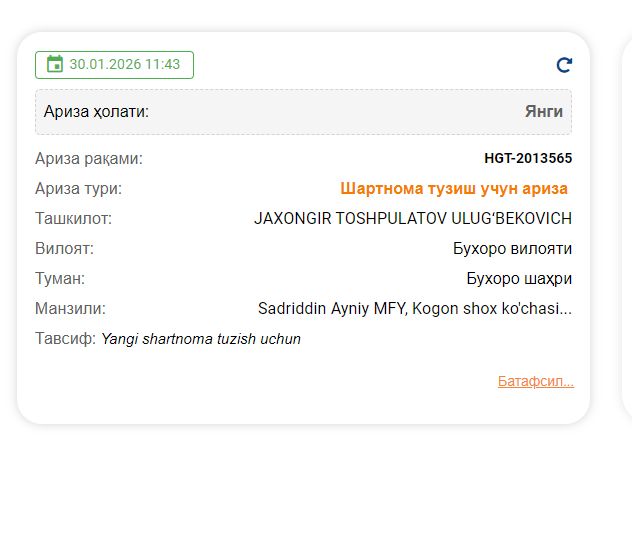This screenshot has width=632, height=548.
Task: Click the Бухоро вилояти region value
Action: point(512,248)
